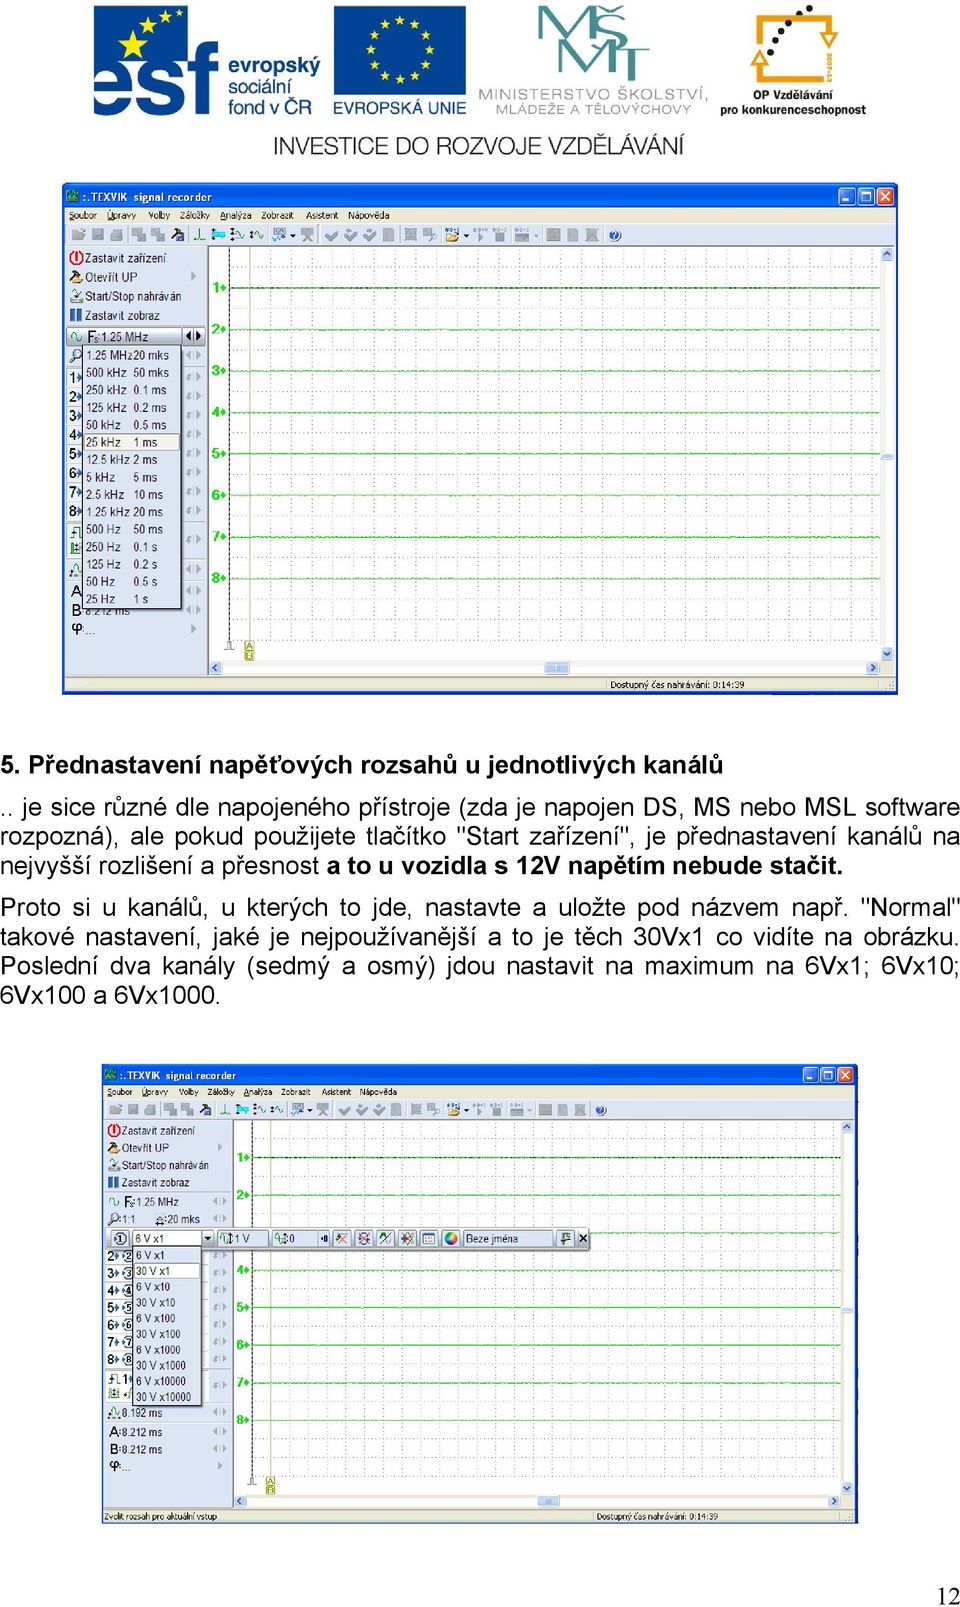960x1607 pixels.
Task: Click the calculator-like icon in lower channel toolbar
Action: click(428, 1238)
